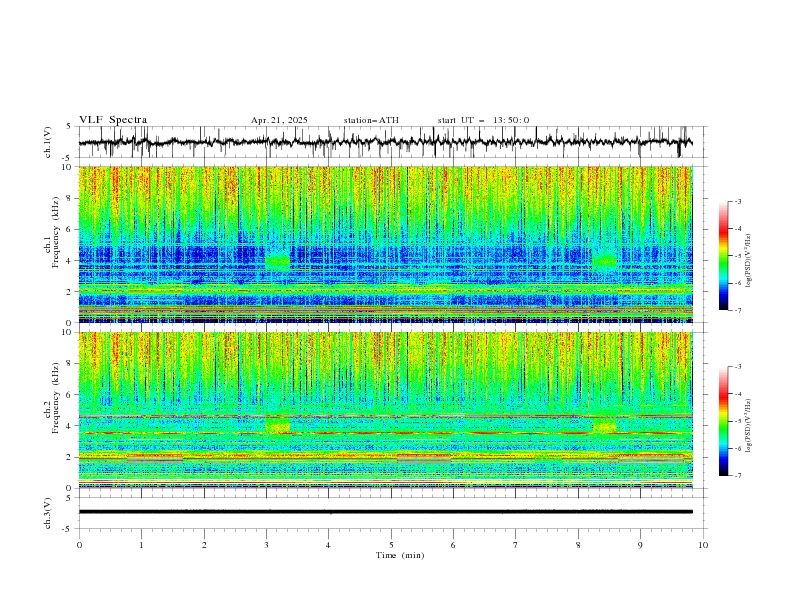
Task: Click the ch.1 spectrogram color scale bar
Action: [724, 256]
